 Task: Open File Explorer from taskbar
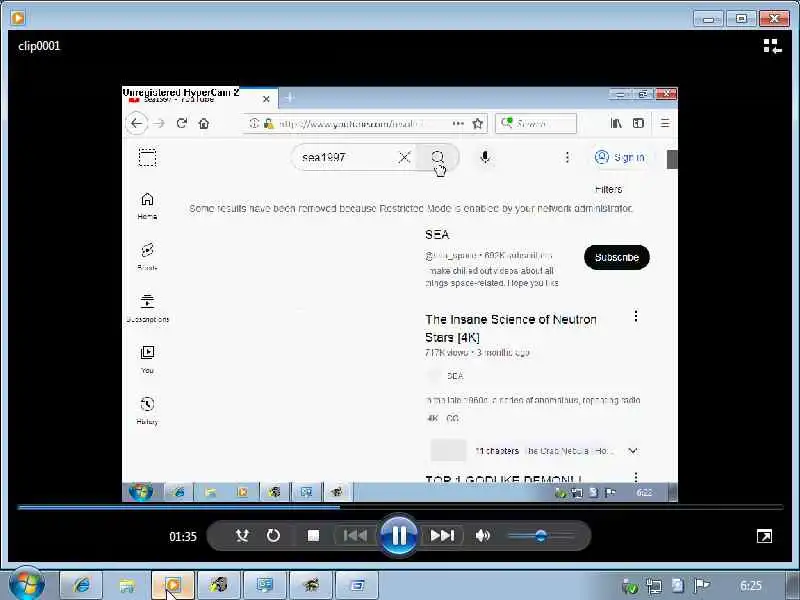[x=127, y=585]
